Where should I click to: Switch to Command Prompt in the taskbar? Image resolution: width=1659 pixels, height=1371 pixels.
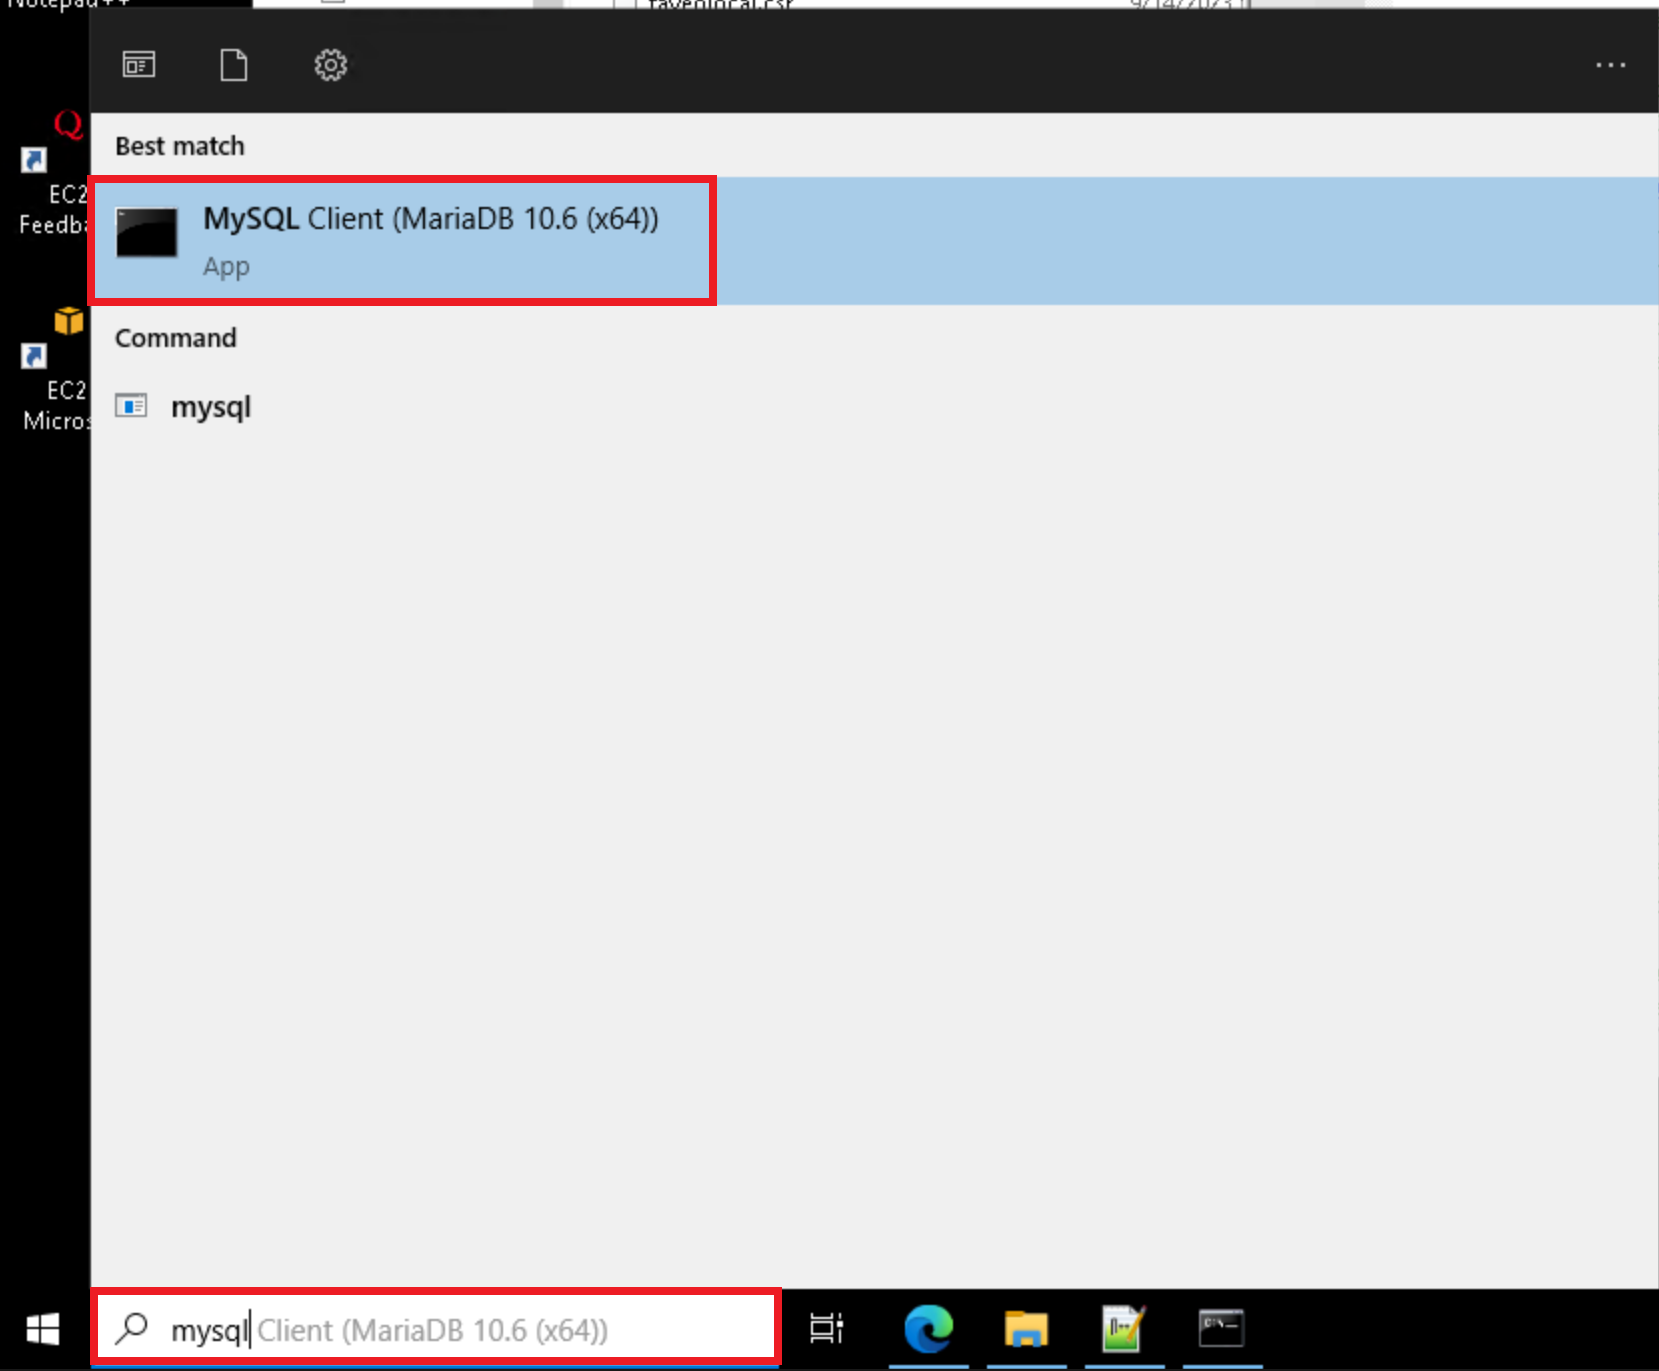[x=1222, y=1329]
